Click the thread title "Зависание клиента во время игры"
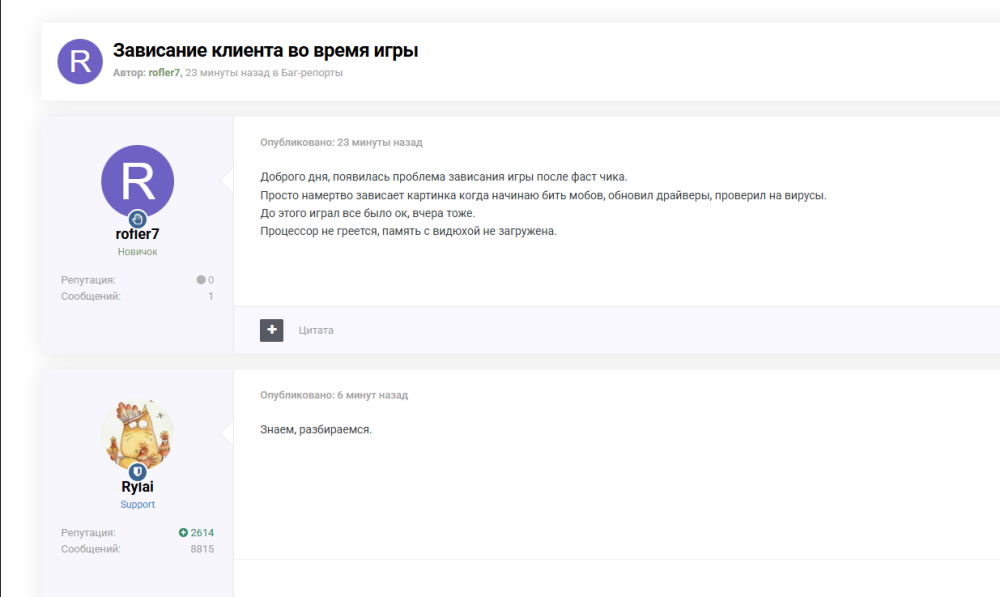This screenshot has width=1000, height=597. click(266, 49)
